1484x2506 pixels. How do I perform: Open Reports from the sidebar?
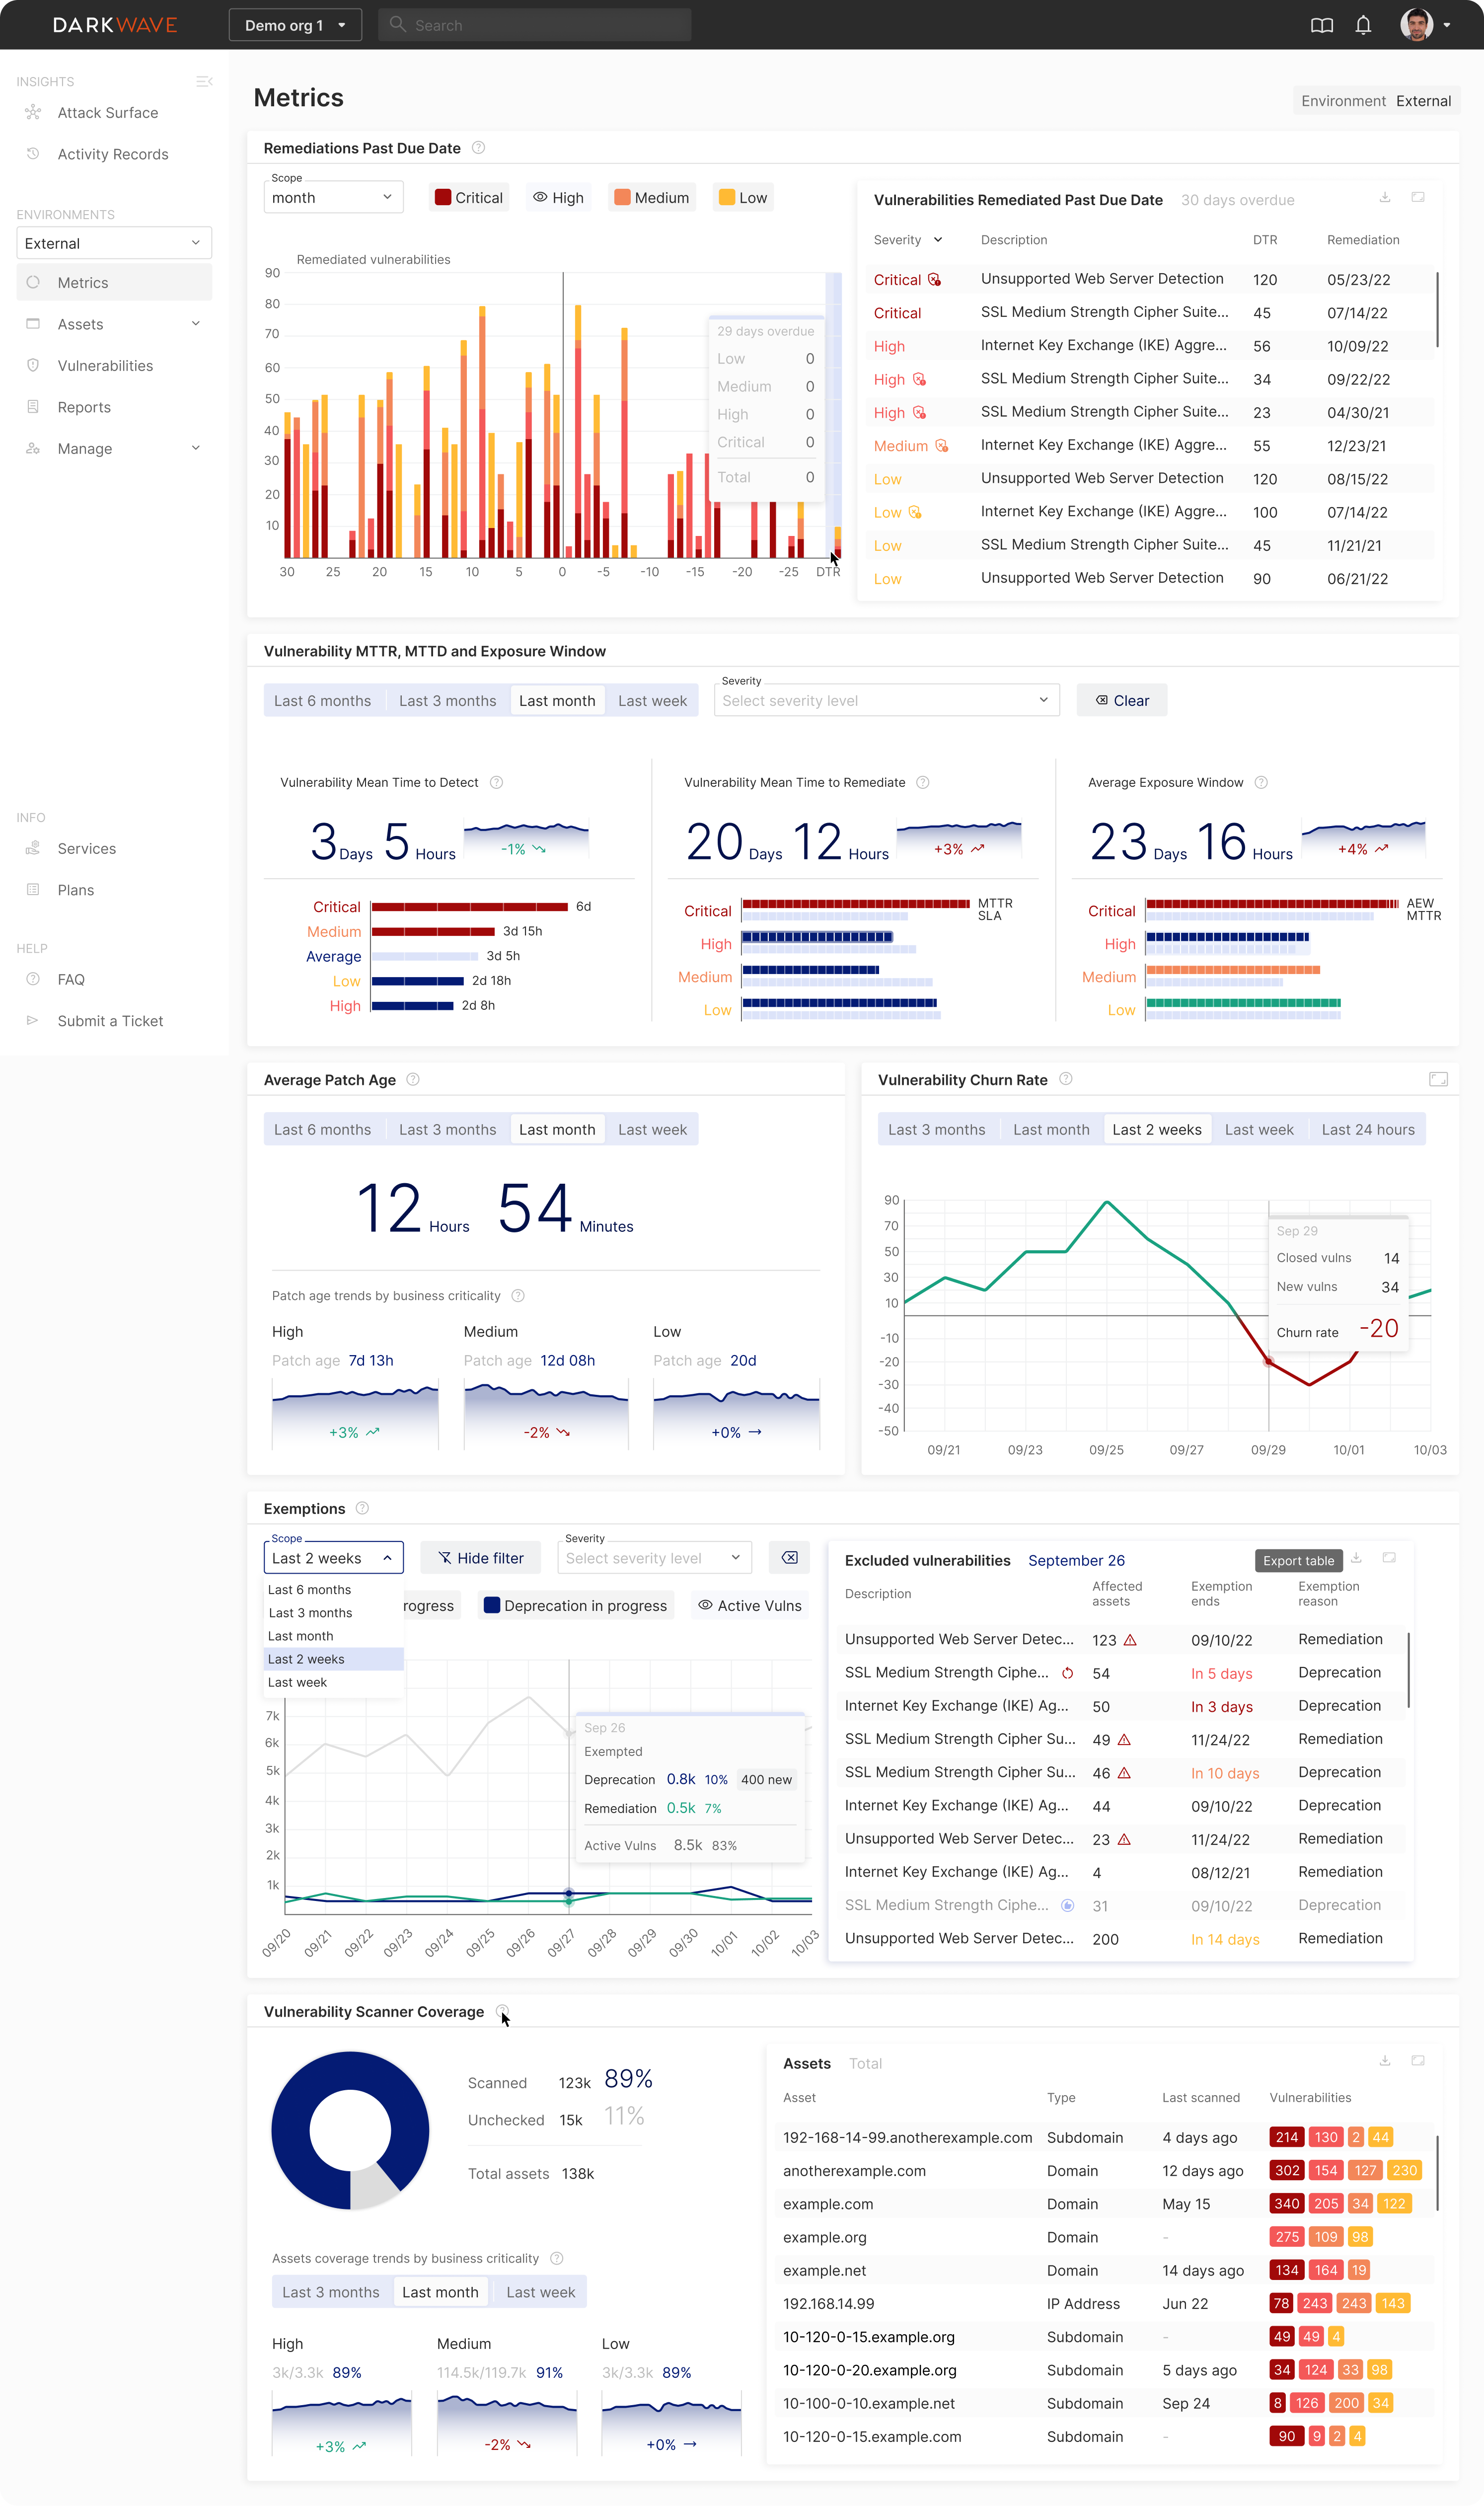coord(84,407)
